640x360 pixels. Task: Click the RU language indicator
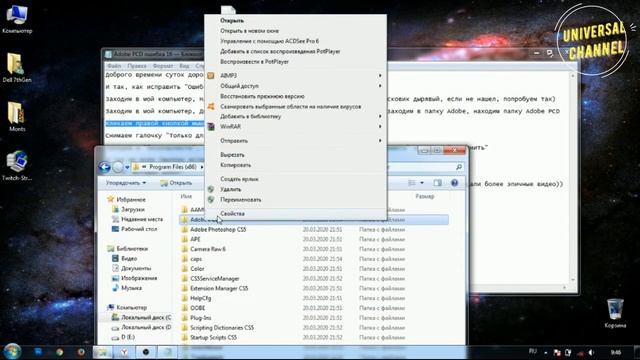pos(533,351)
